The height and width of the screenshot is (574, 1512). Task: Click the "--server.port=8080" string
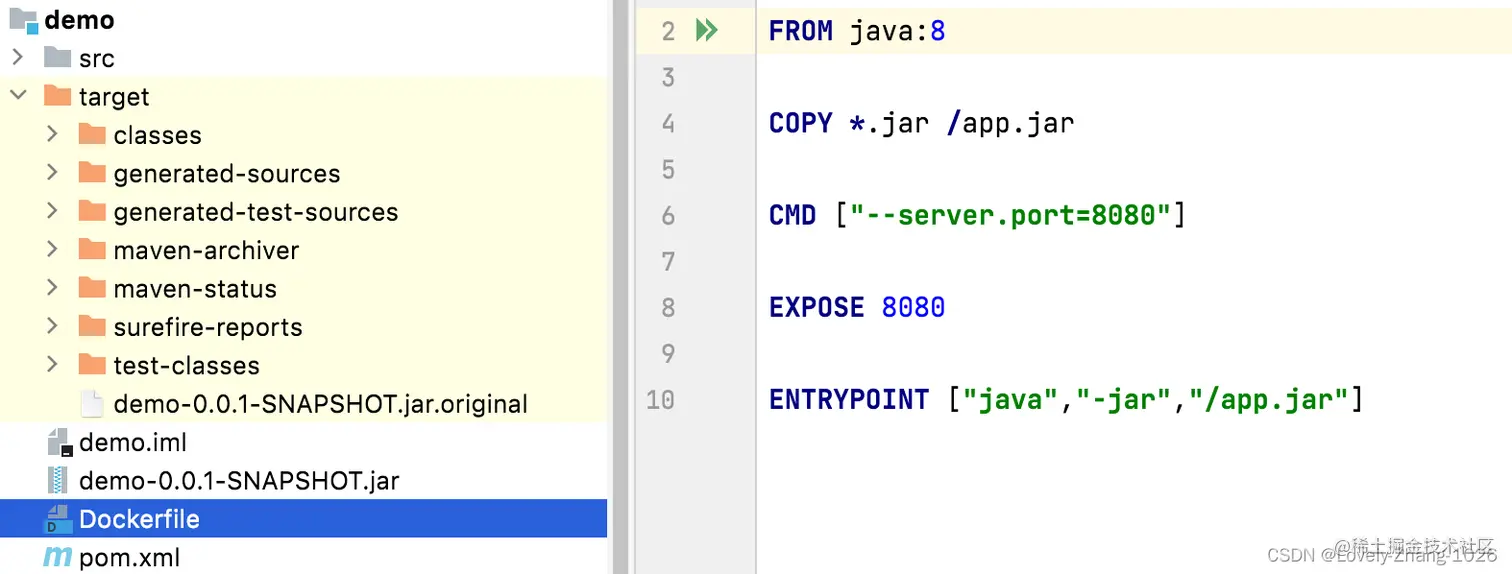click(1010, 215)
